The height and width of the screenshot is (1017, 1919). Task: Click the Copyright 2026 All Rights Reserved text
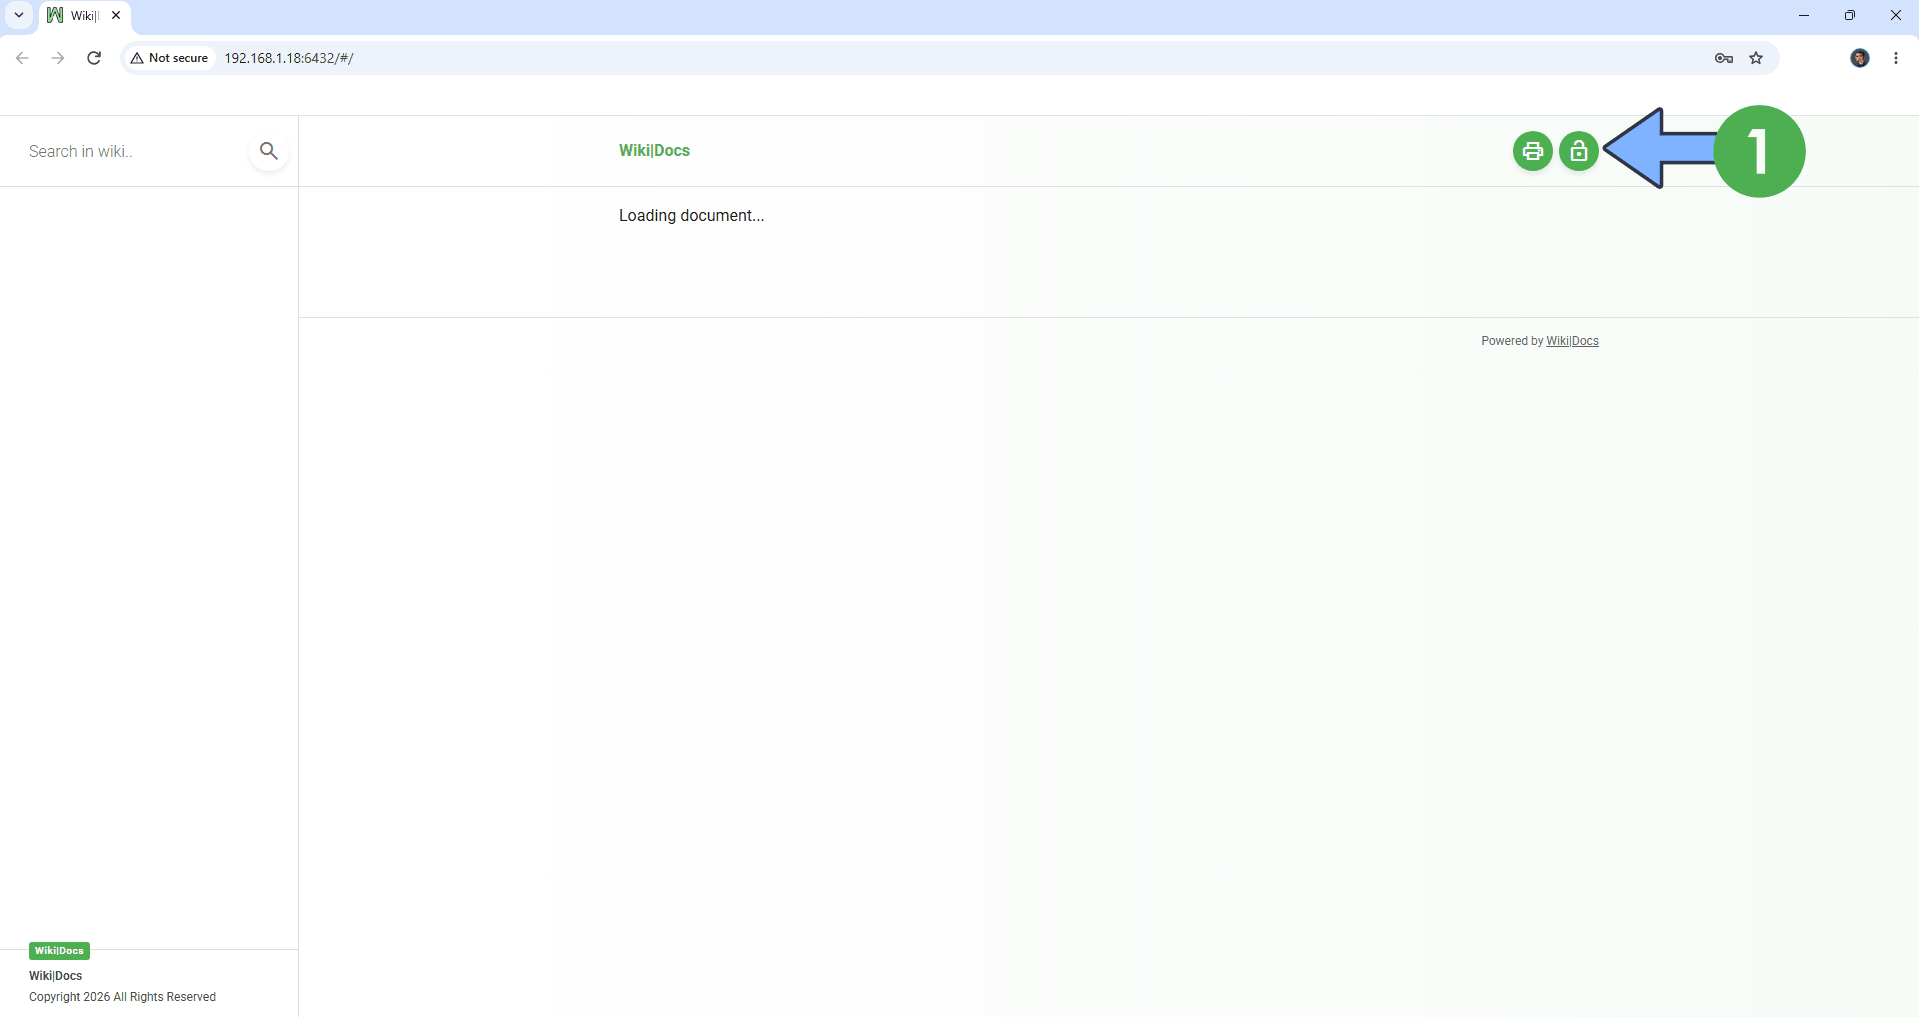pyautogui.click(x=122, y=997)
